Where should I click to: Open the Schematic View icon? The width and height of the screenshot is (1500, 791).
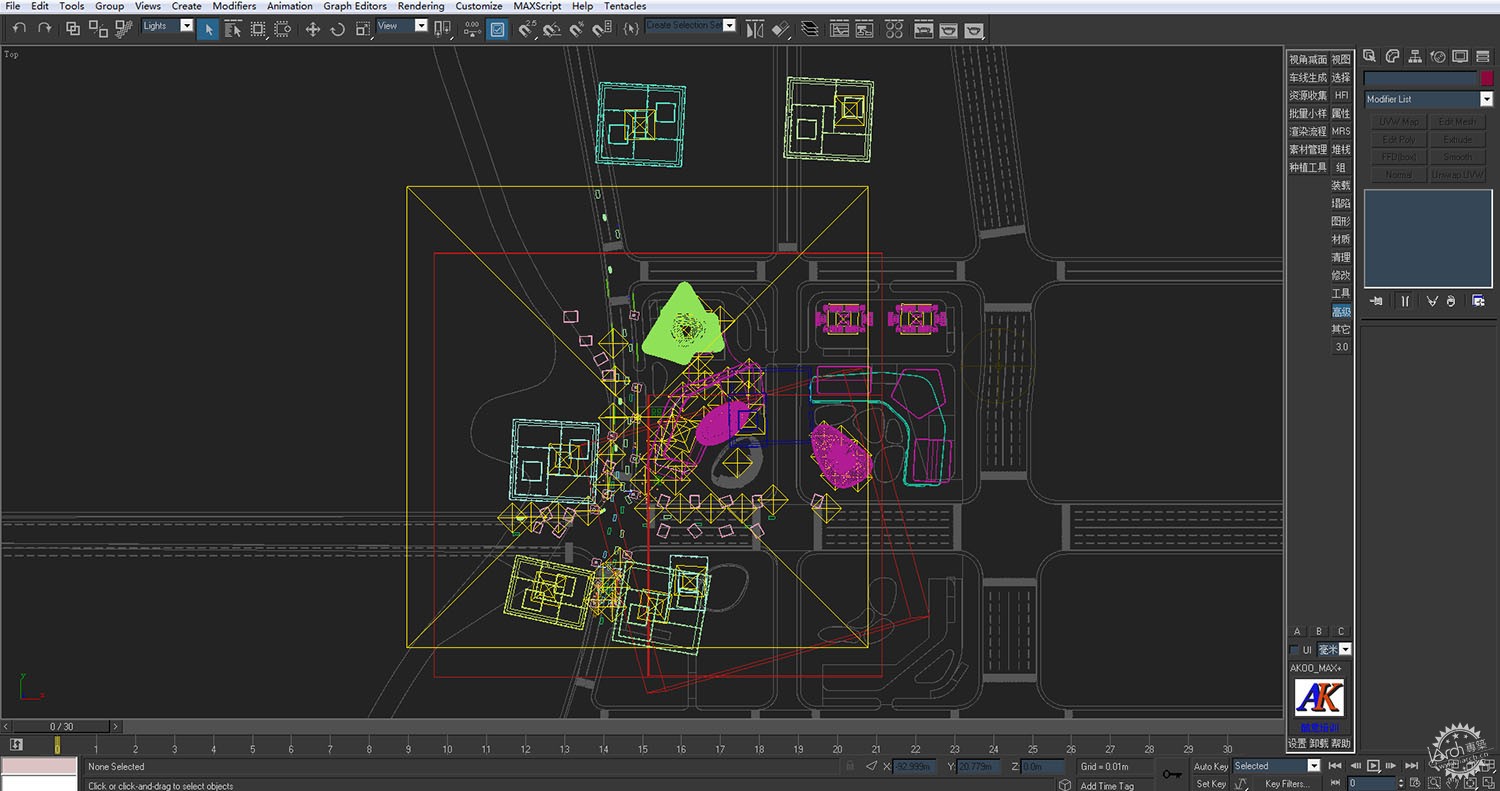[x=866, y=29]
